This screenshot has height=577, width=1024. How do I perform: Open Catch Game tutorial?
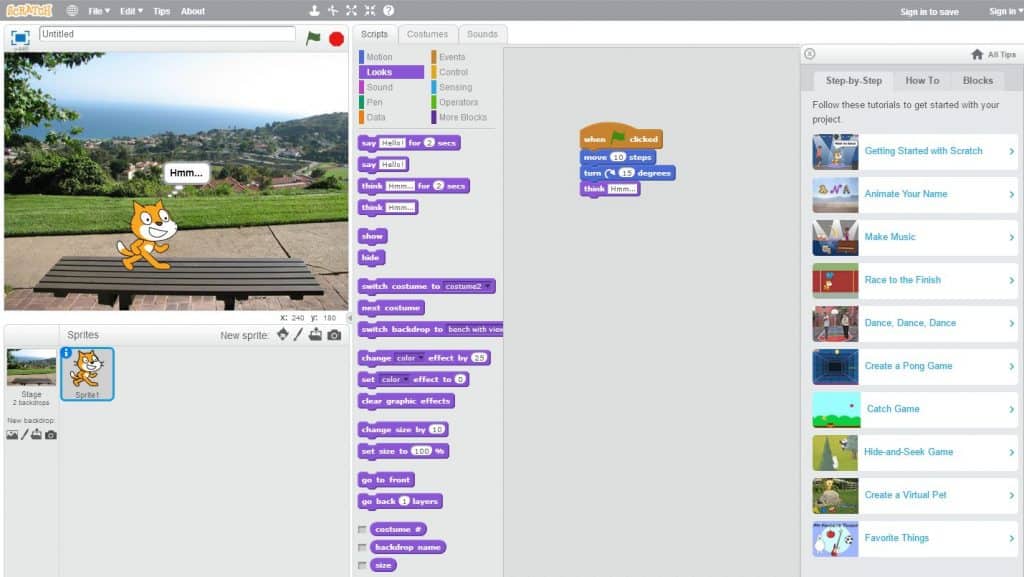(x=915, y=409)
